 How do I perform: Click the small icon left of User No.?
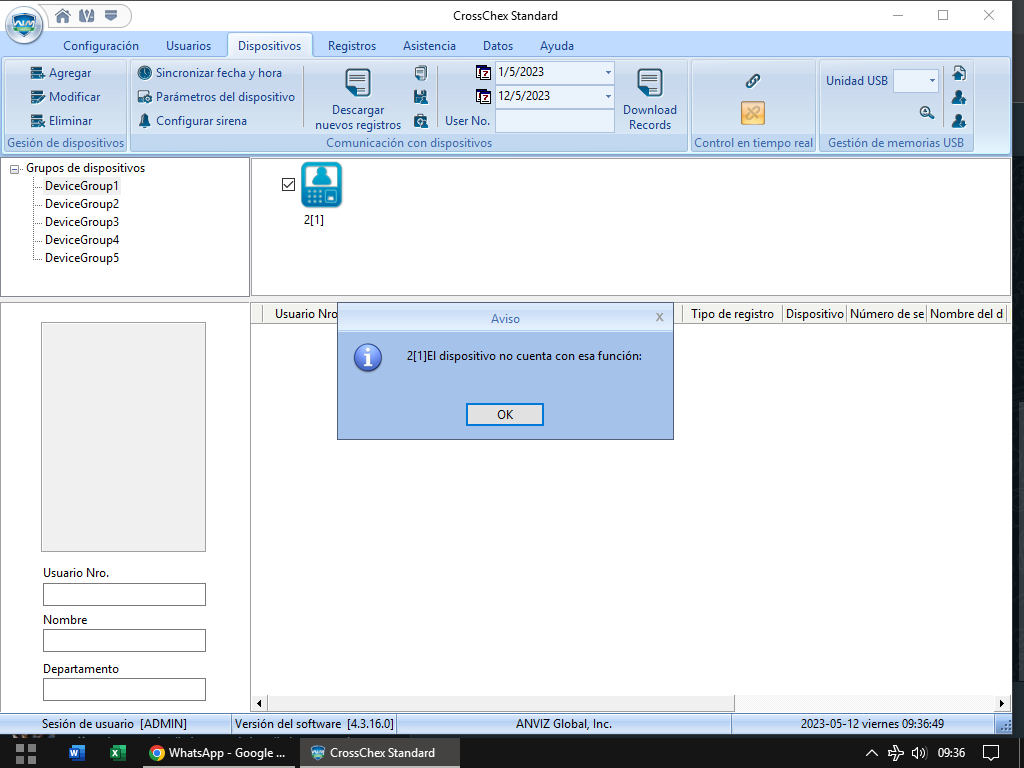(x=421, y=121)
